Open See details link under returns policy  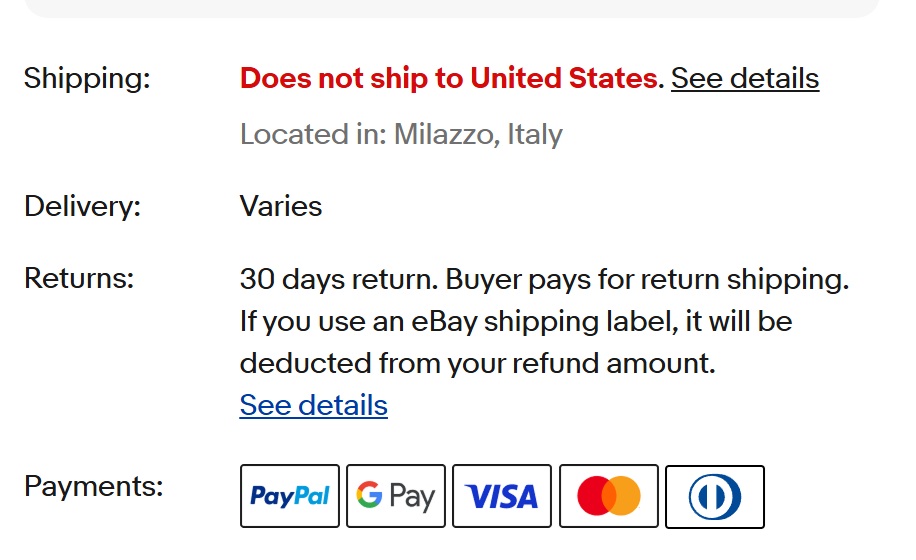coord(313,405)
